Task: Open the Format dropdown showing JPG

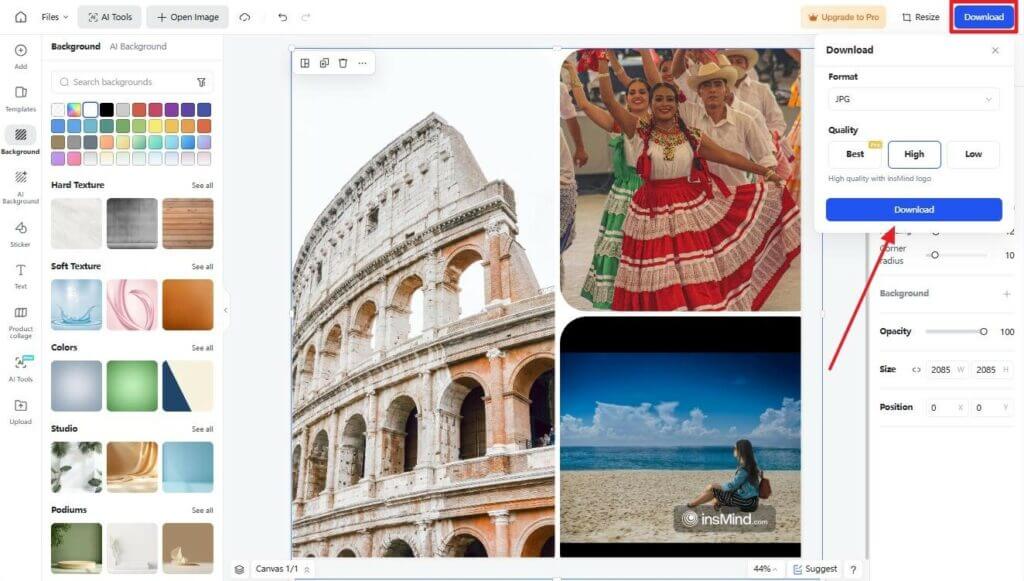Action: [x=913, y=99]
